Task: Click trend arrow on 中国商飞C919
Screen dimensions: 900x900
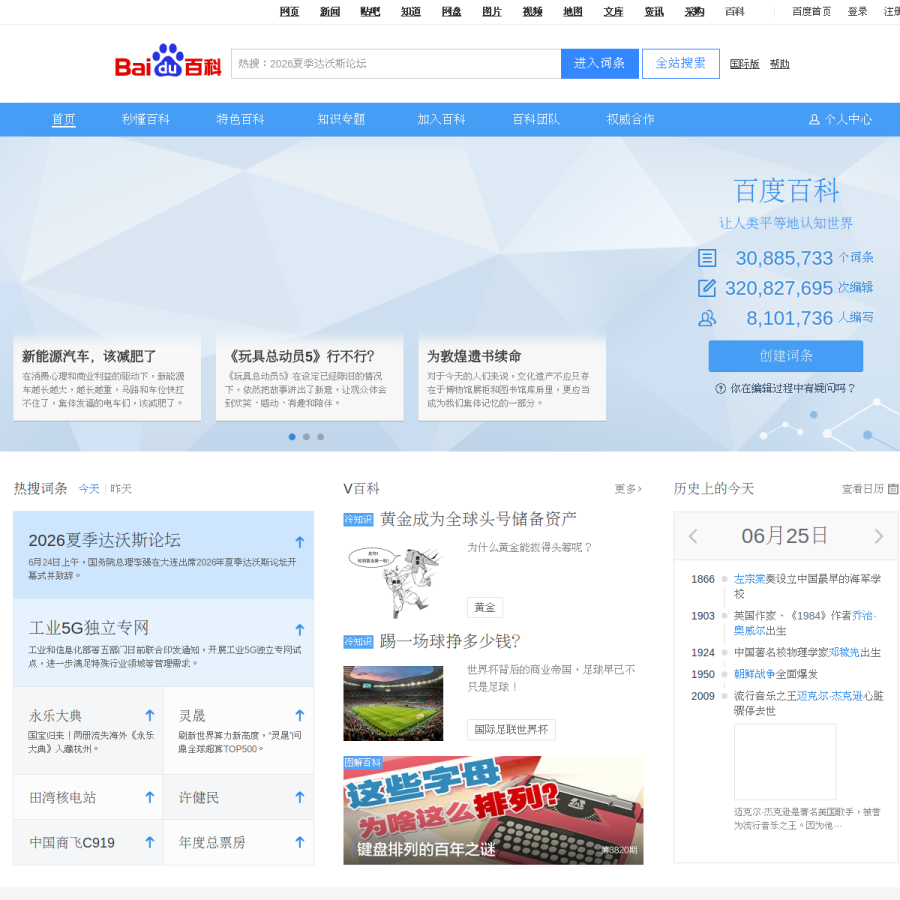Action: coord(150,842)
